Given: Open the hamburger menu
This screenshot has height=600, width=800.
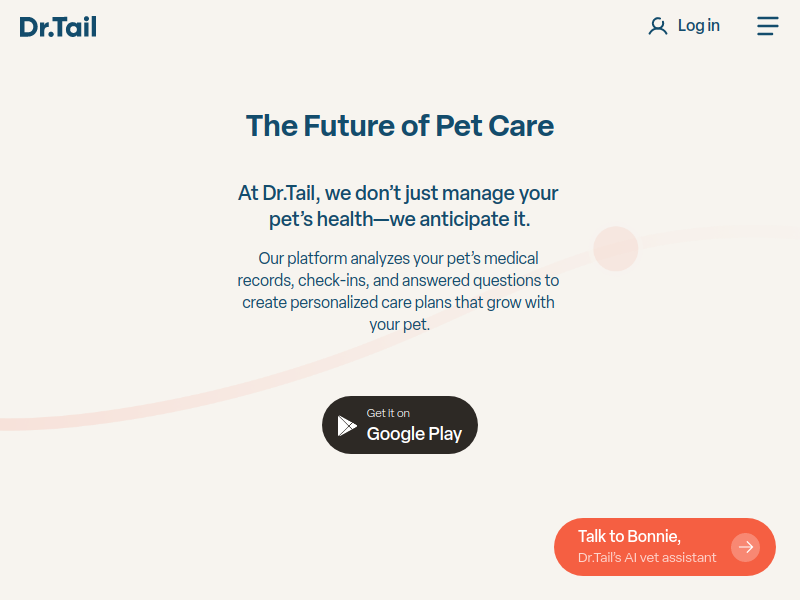Looking at the screenshot, I should tap(767, 26).
